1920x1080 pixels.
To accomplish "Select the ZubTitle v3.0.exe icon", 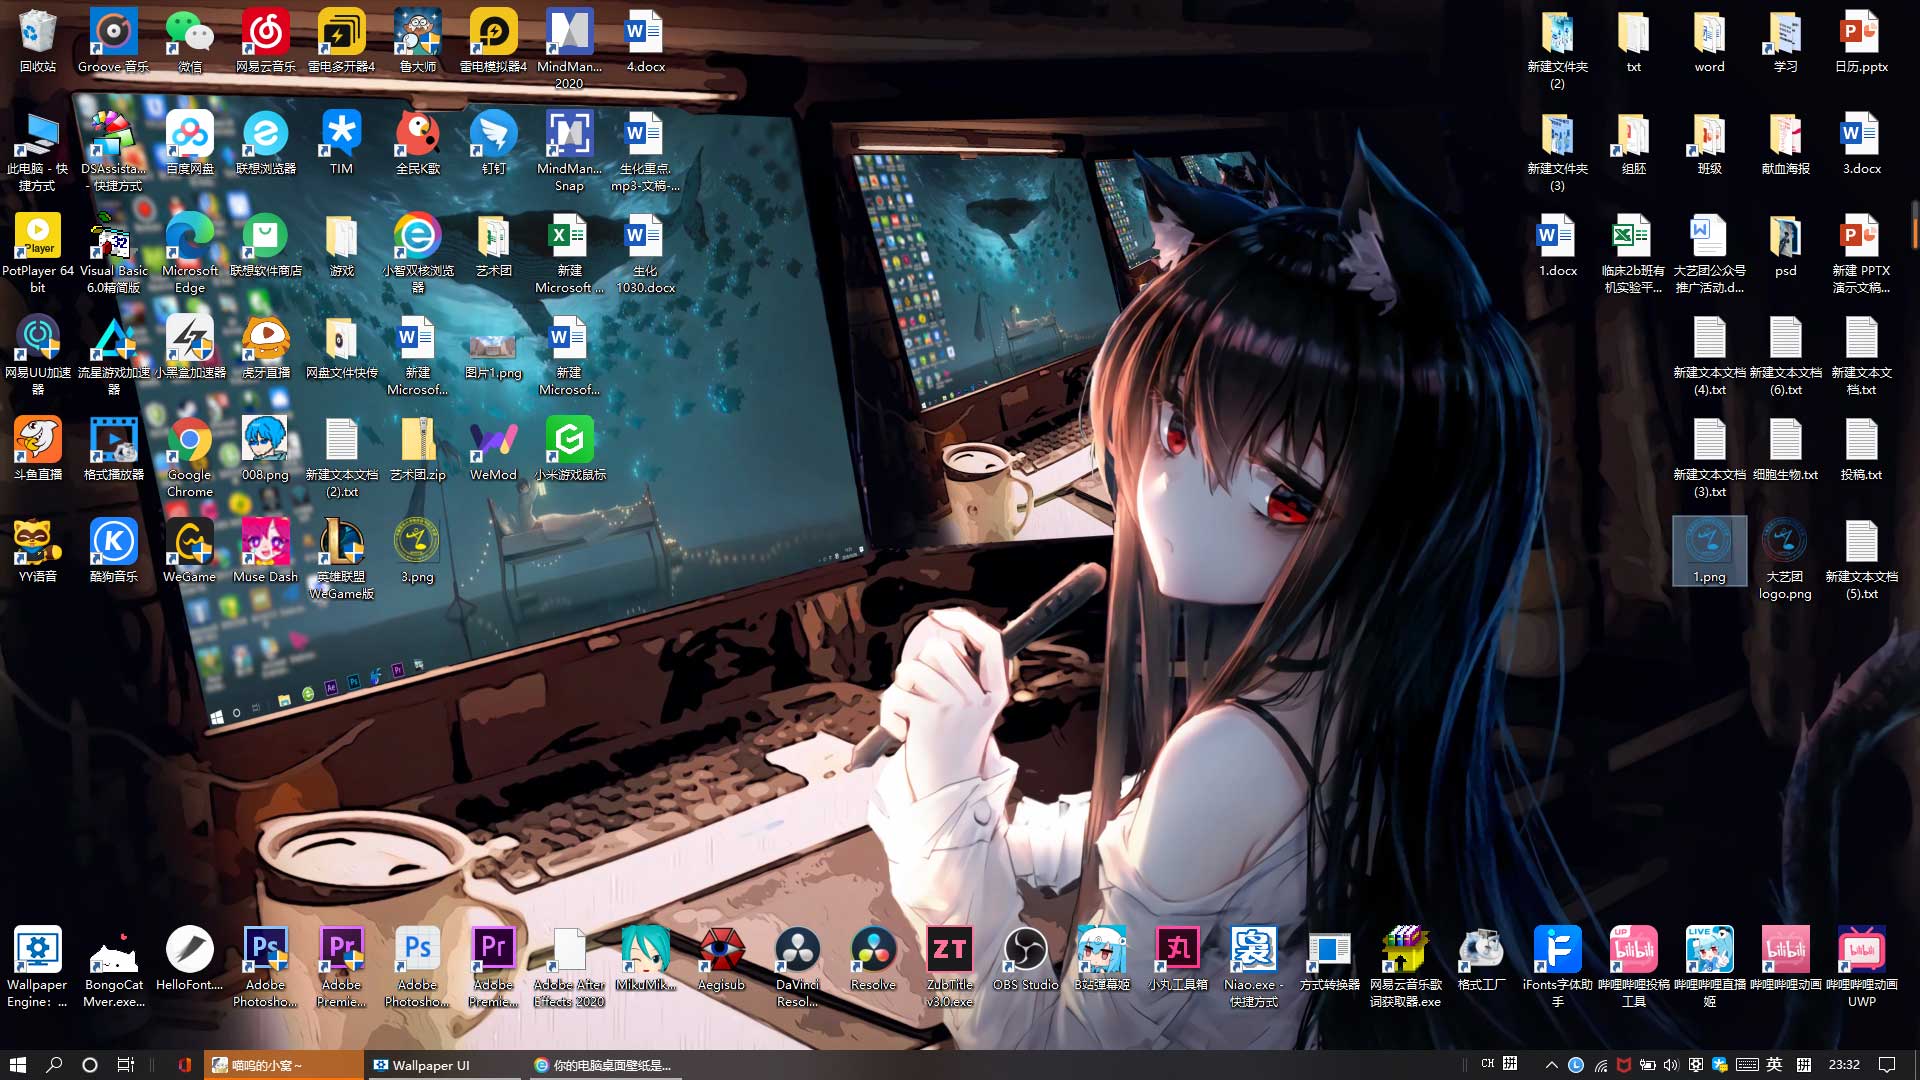I will 949,967.
